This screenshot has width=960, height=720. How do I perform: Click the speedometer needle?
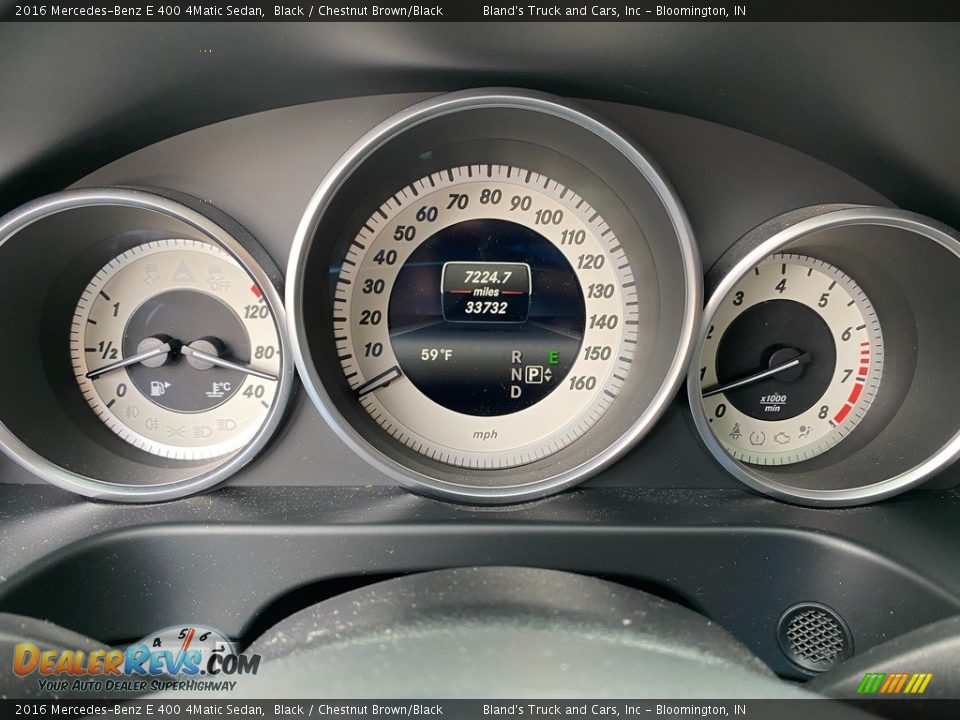[x=380, y=380]
